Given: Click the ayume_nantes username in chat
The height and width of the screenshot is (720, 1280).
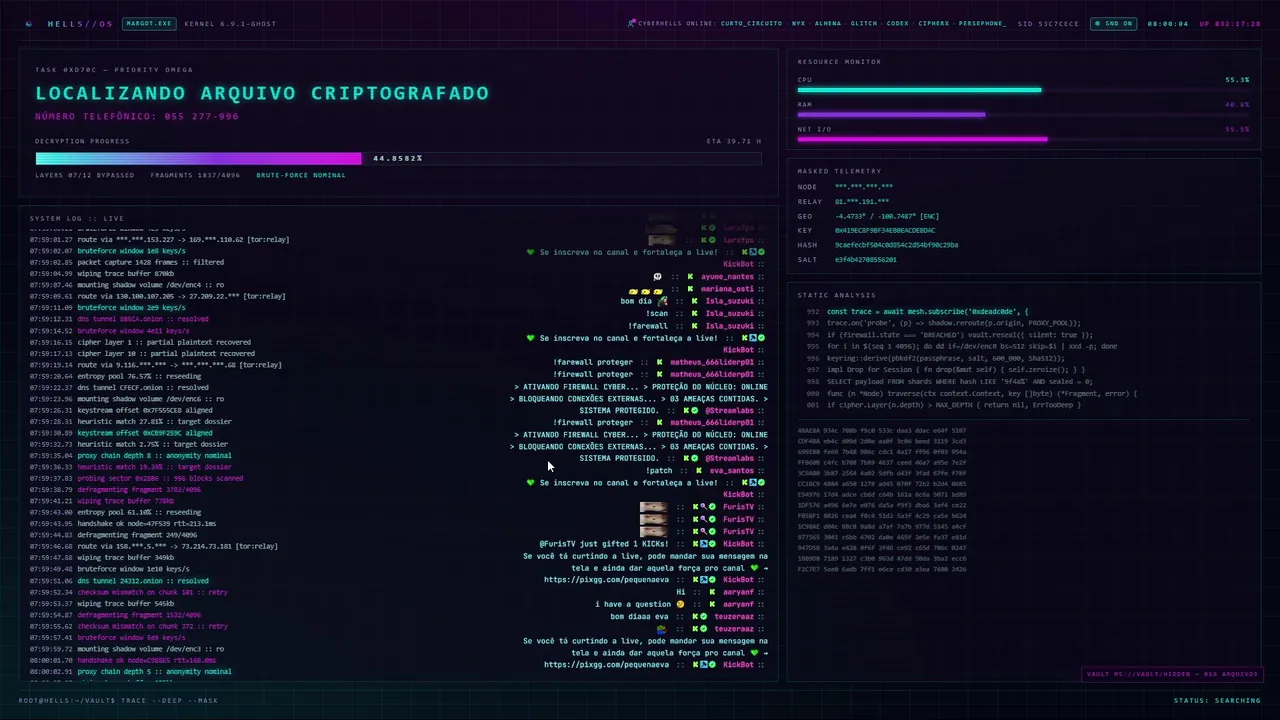Looking at the screenshot, I should point(727,277).
